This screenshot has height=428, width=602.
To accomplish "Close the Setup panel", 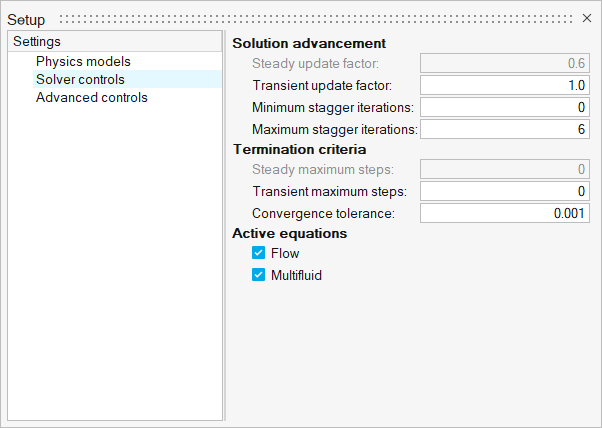I will coord(587,18).
